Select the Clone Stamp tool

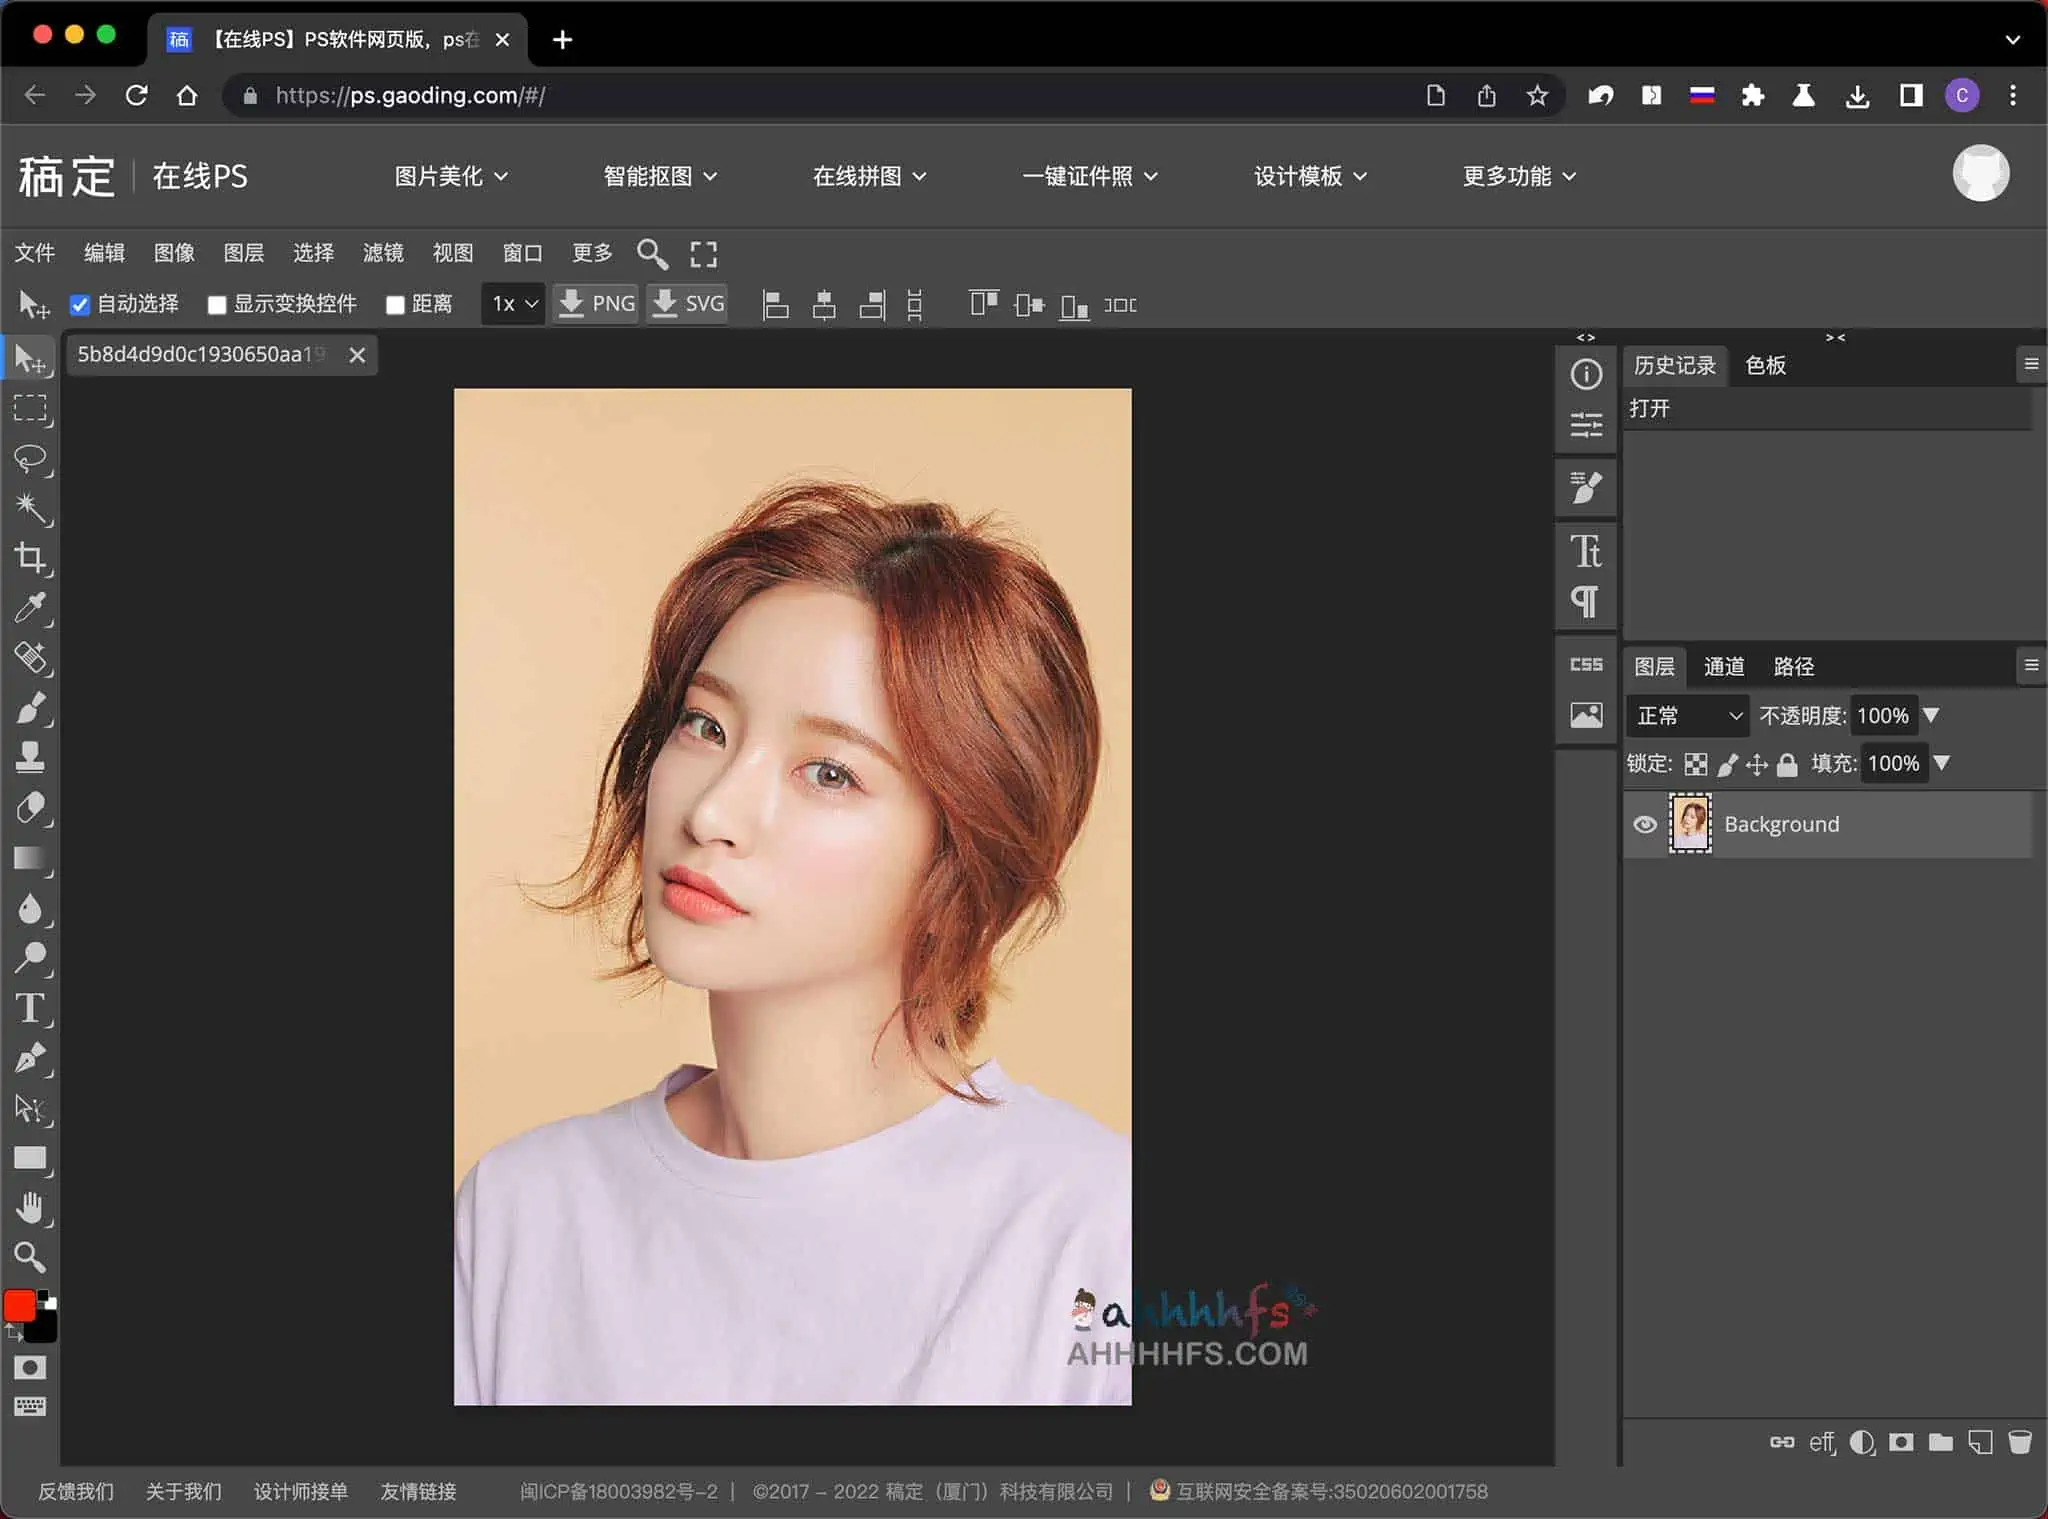tap(30, 757)
